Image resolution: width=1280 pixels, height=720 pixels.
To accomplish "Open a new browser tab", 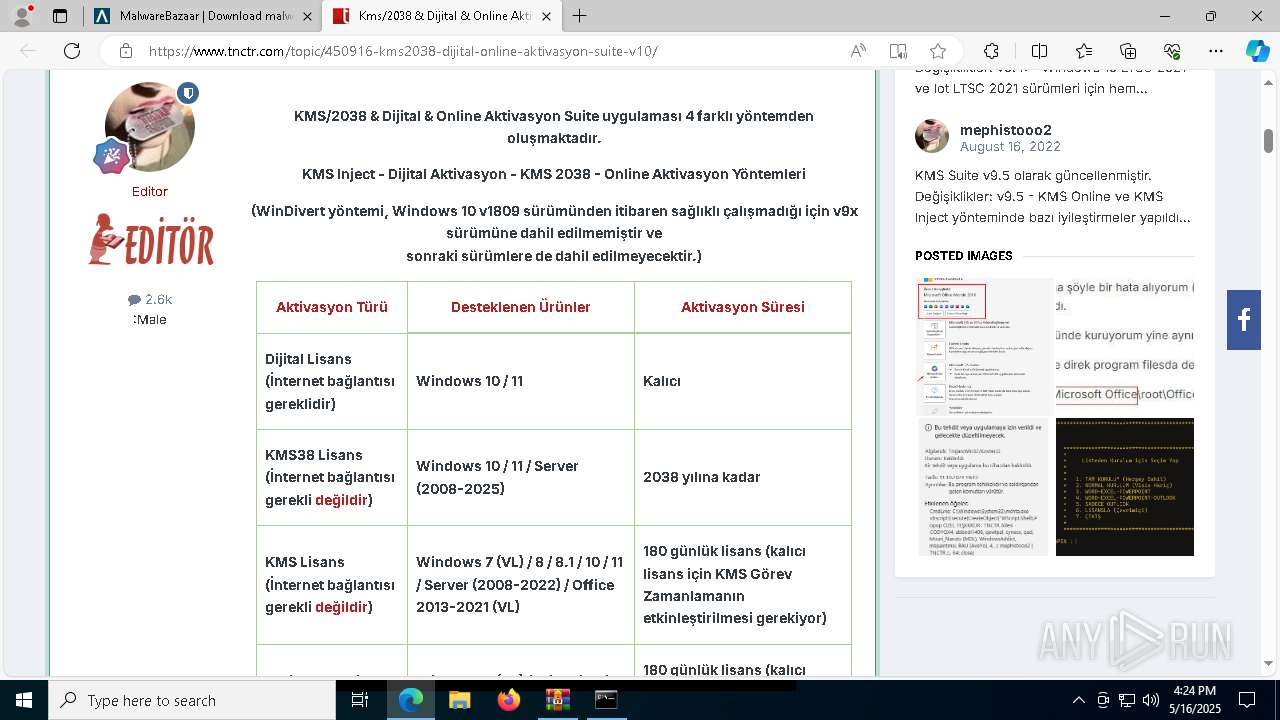I will pyautogui.click(x=579, y=16).
